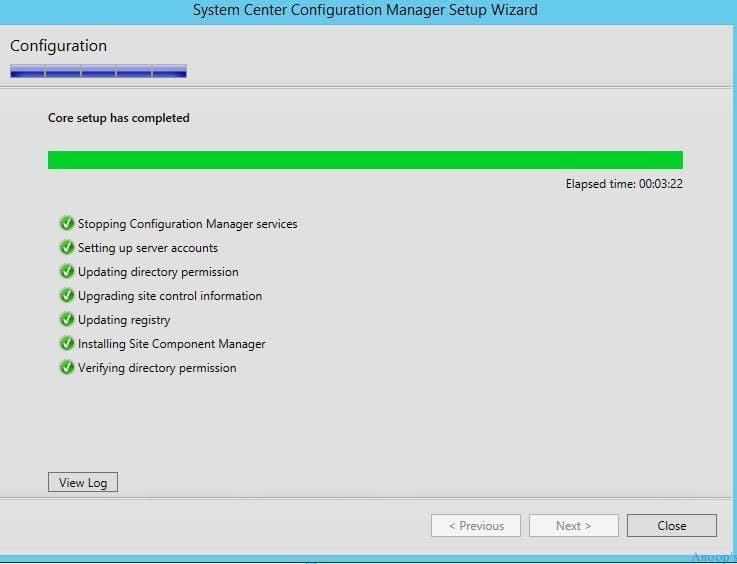Click the disabled Previous button

coord(476,525)
